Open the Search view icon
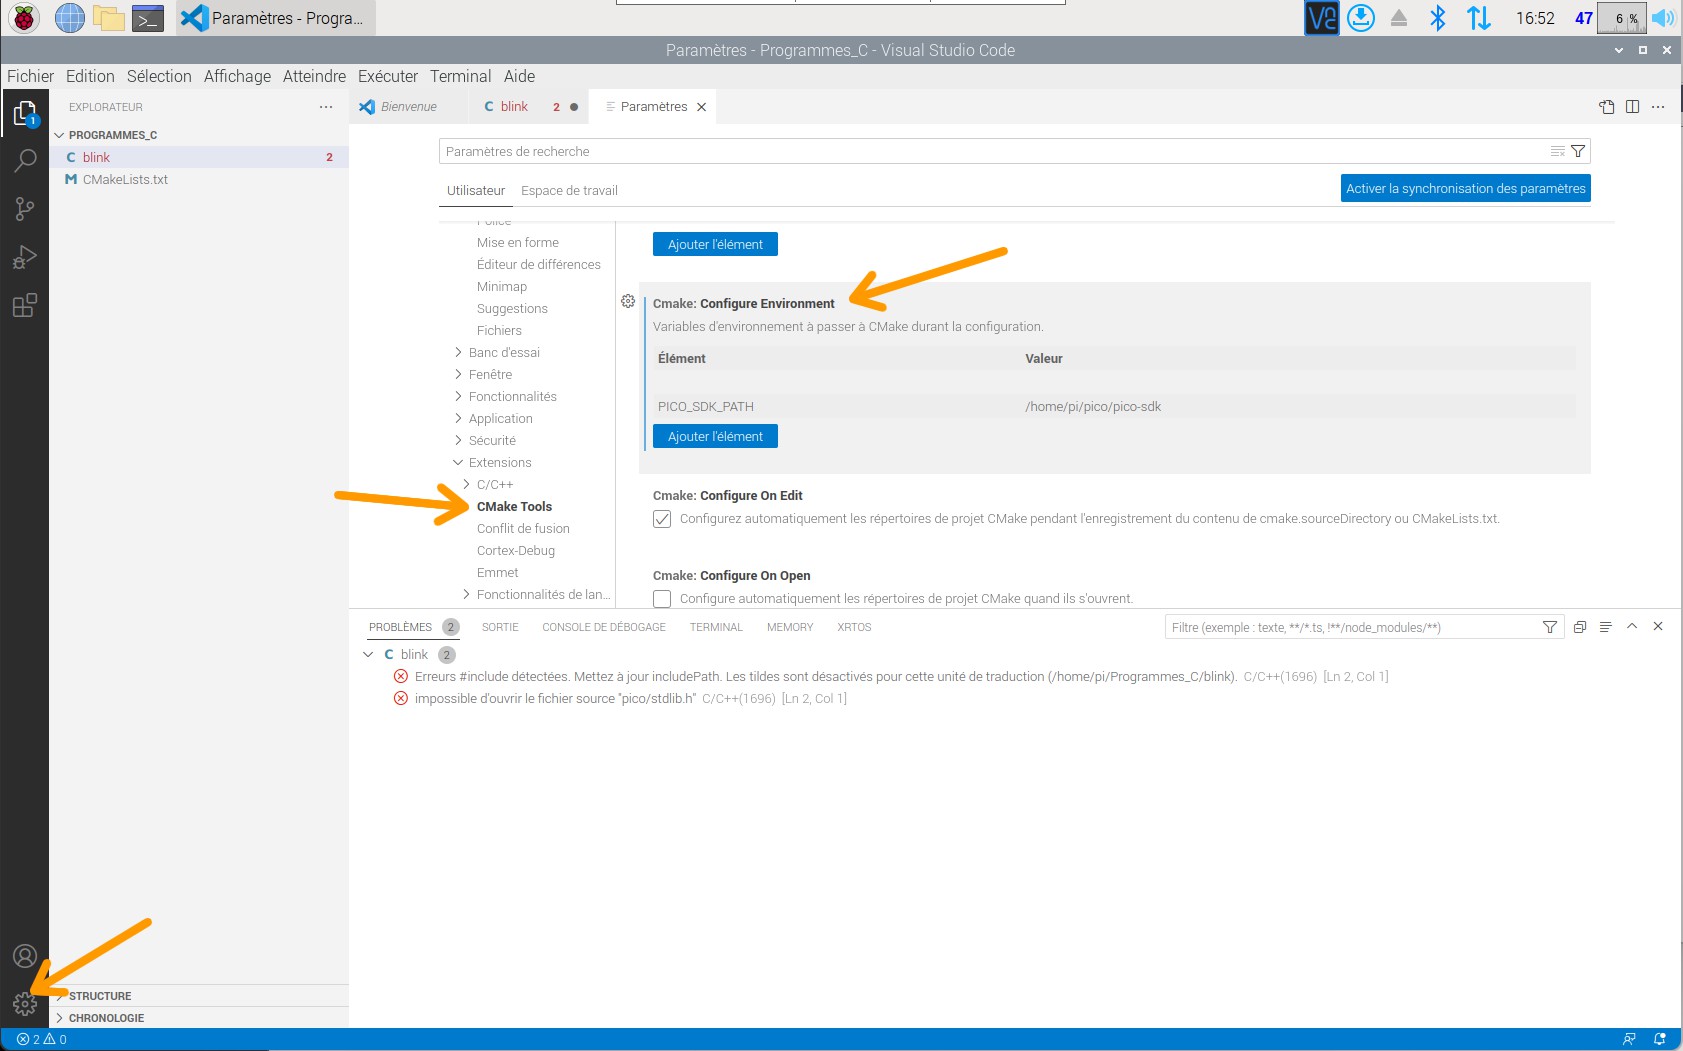 [x=25, y=161]
